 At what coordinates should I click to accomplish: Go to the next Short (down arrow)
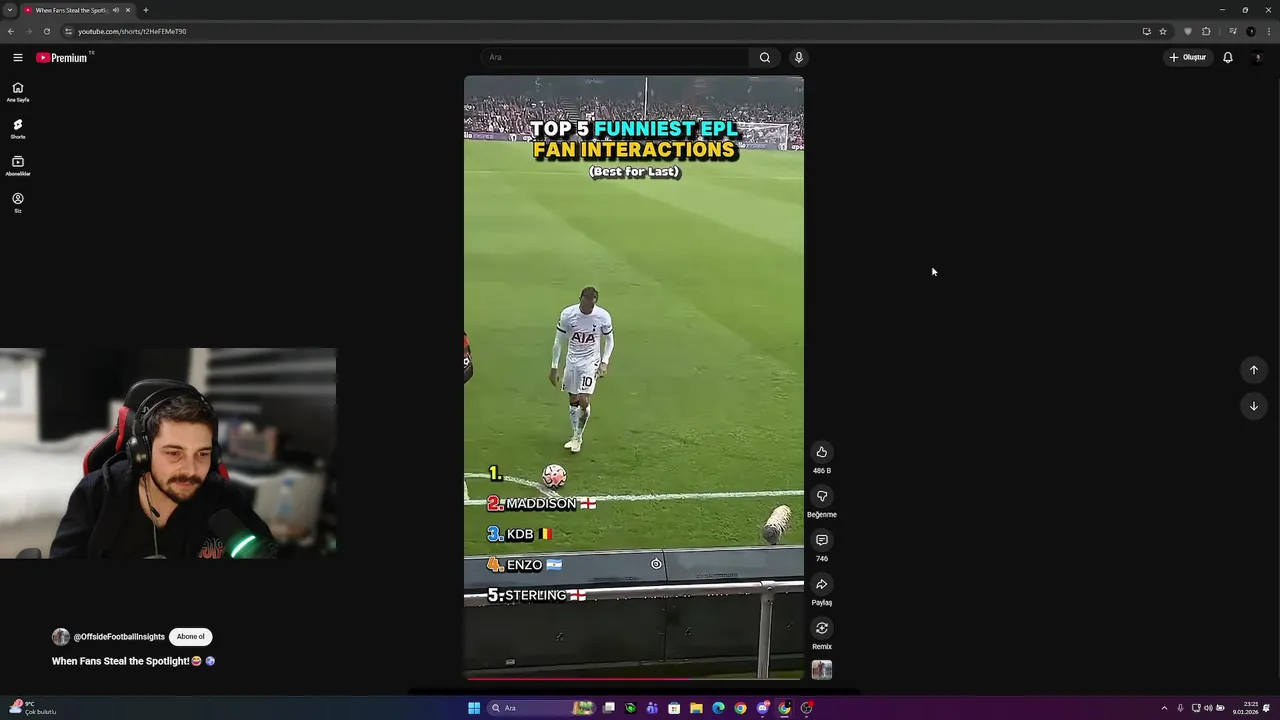click(x=1254, y=406)
